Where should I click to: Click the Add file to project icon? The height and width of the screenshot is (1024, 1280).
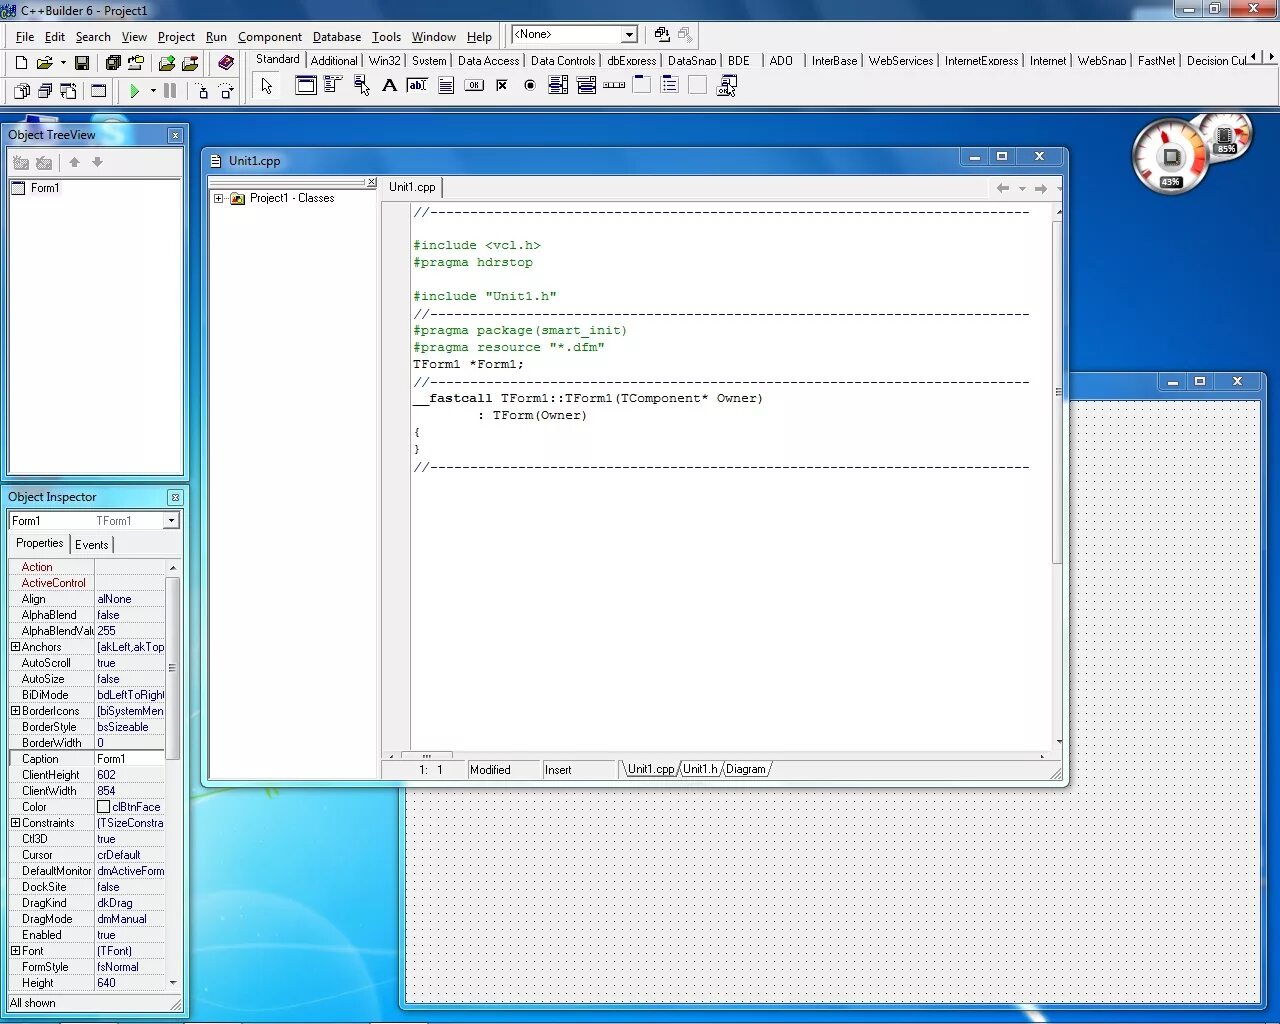click(167, 63)
